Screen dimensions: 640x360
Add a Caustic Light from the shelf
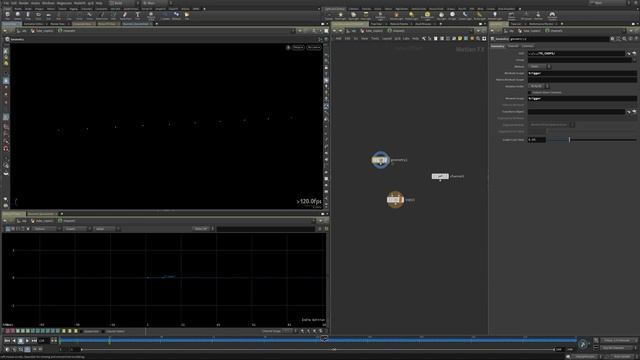[465, 16]
